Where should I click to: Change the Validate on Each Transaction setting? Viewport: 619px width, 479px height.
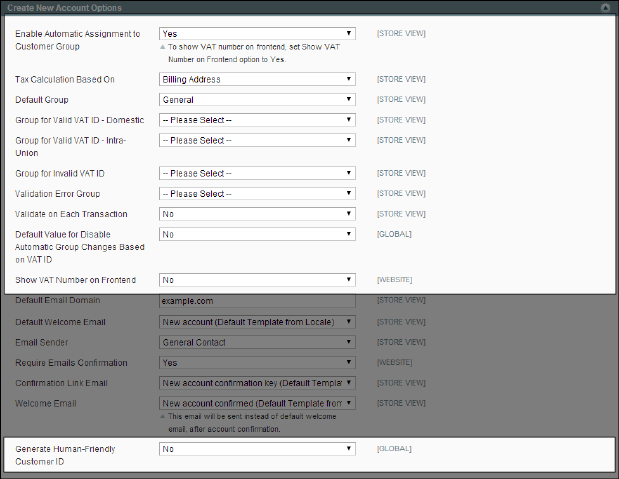pyautogui.click(x=257, y=214)
